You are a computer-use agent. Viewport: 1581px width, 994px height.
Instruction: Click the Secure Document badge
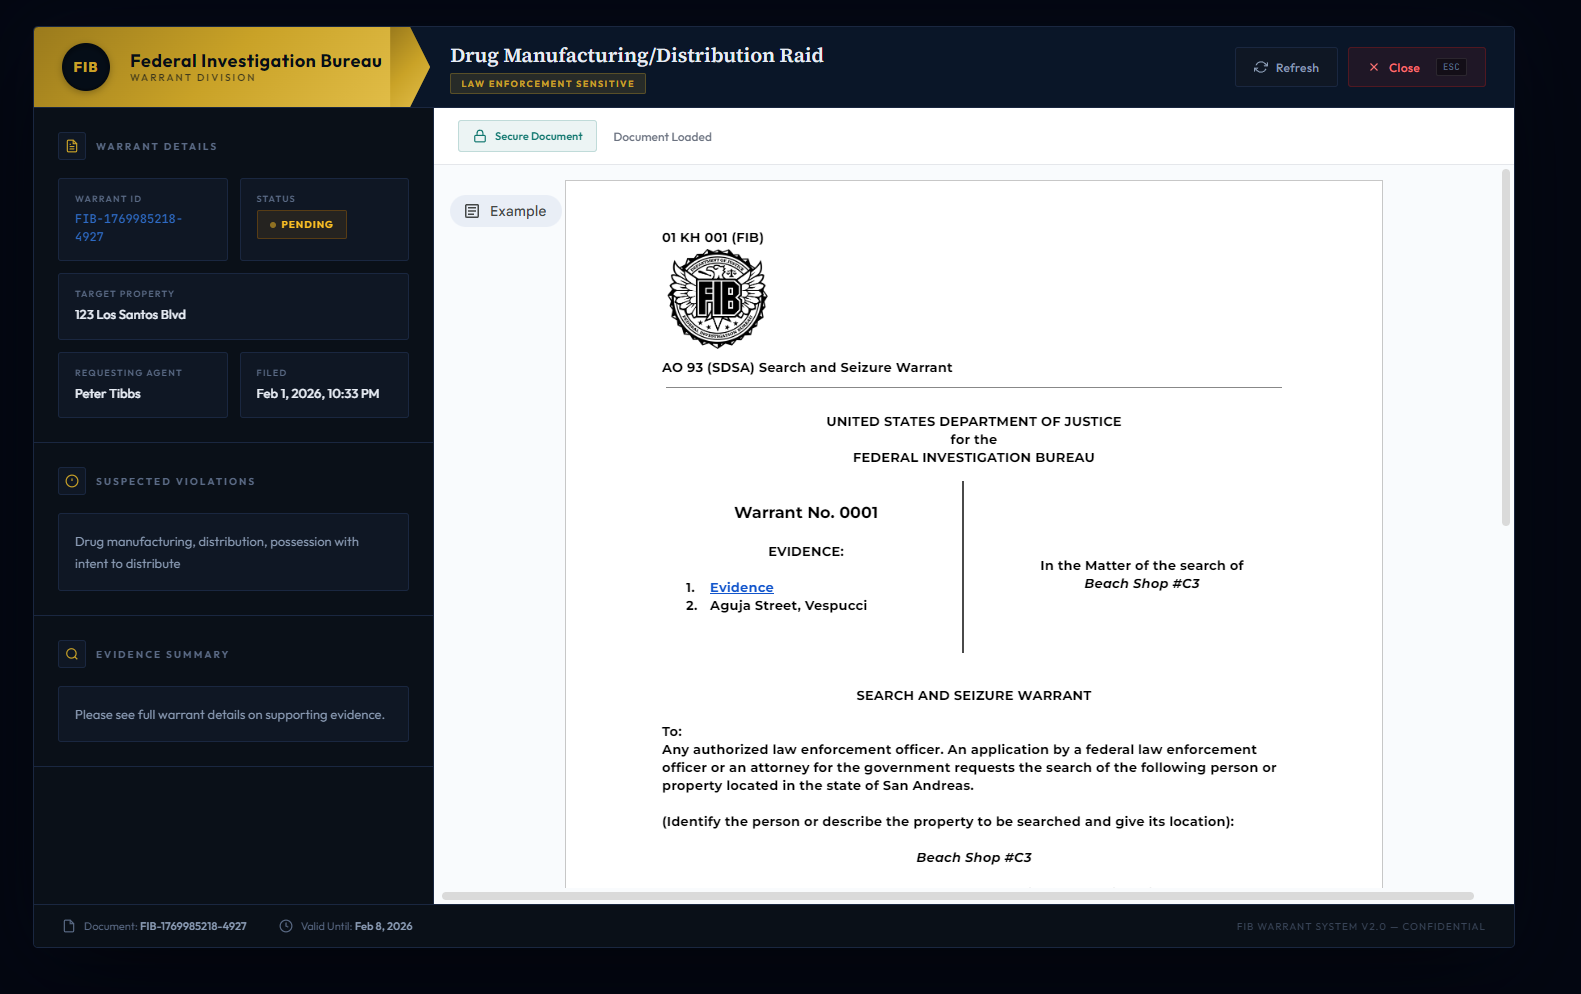(527, 136)
